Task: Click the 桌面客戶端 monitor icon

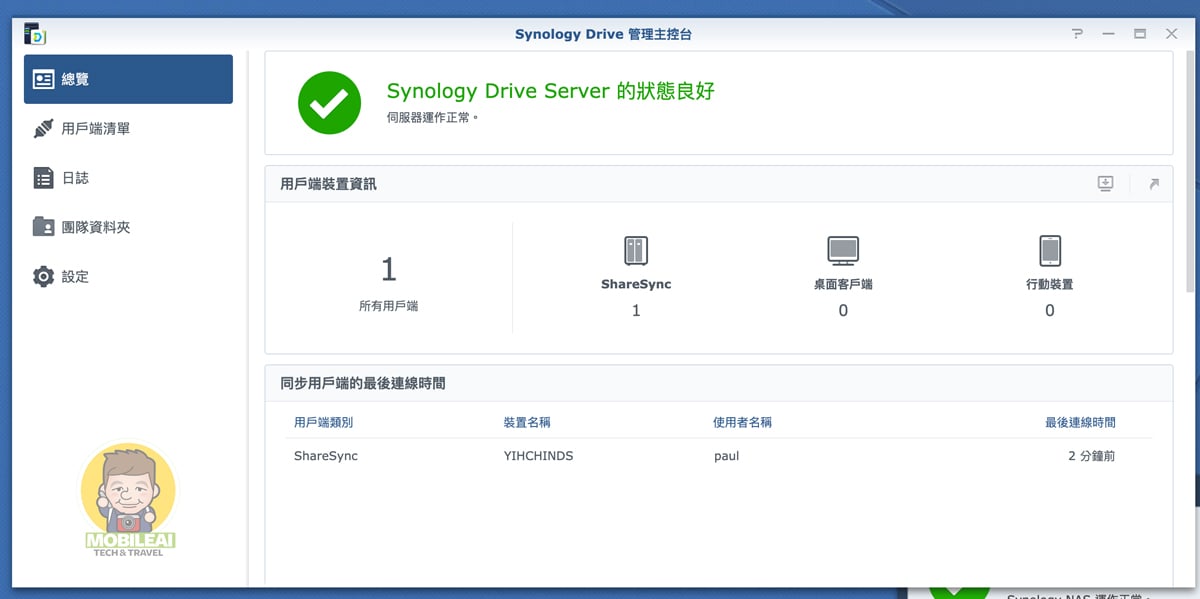Action: (843, 250)
